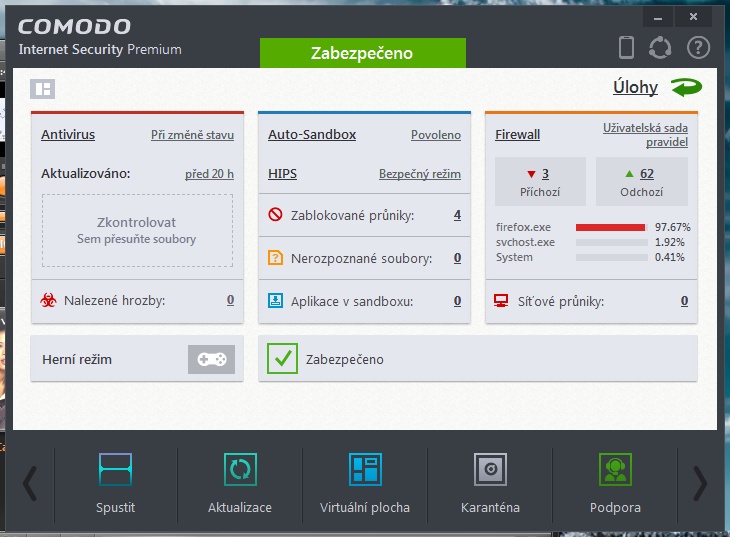This screenshot has width=730, height=537.
Task: Open the Firewall link
Action: pos(518,135)
